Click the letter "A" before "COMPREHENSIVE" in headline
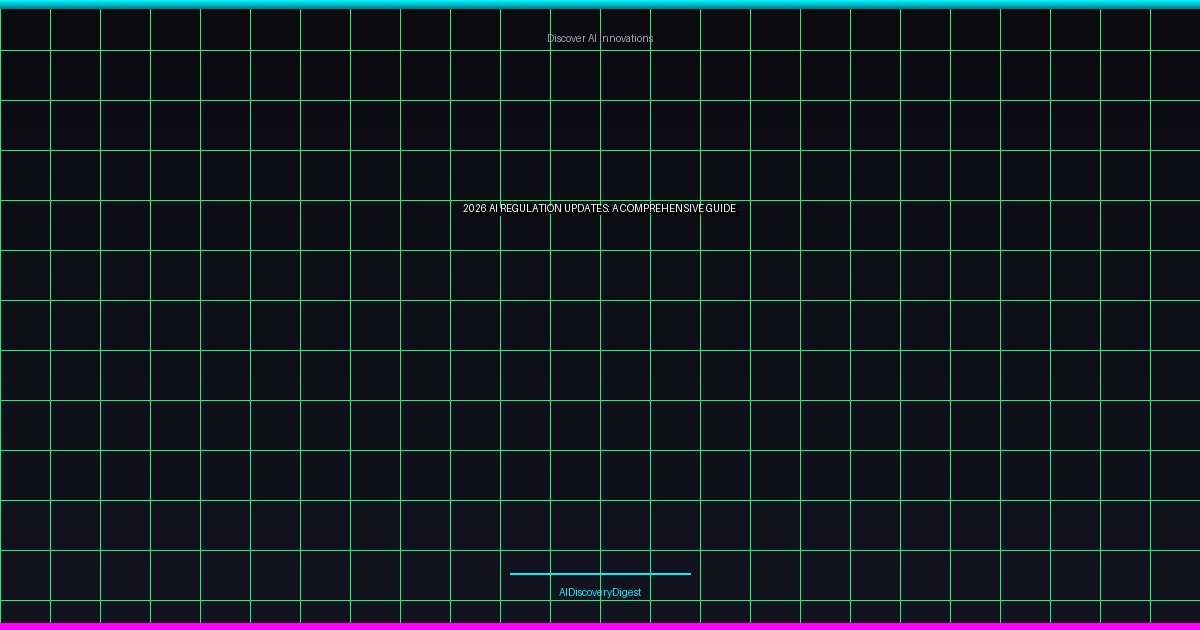The width and height of the screenshot is (1200, 630). click(615, 209)
